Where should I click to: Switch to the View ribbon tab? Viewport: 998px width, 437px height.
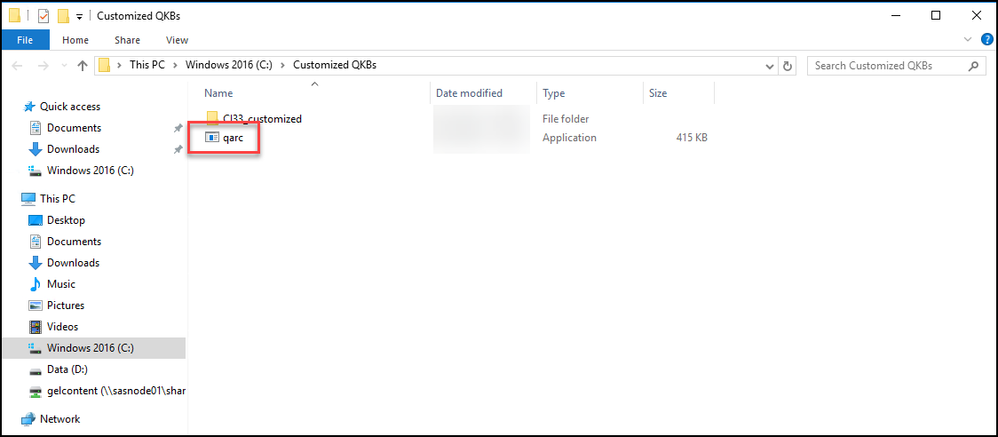(x=177, y=40)
